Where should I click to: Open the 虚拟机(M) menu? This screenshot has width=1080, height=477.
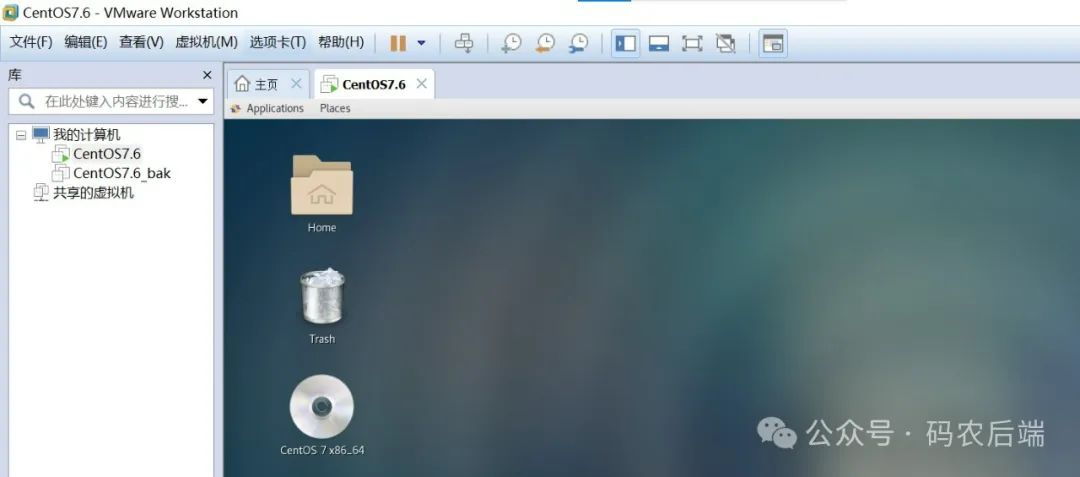206,42
